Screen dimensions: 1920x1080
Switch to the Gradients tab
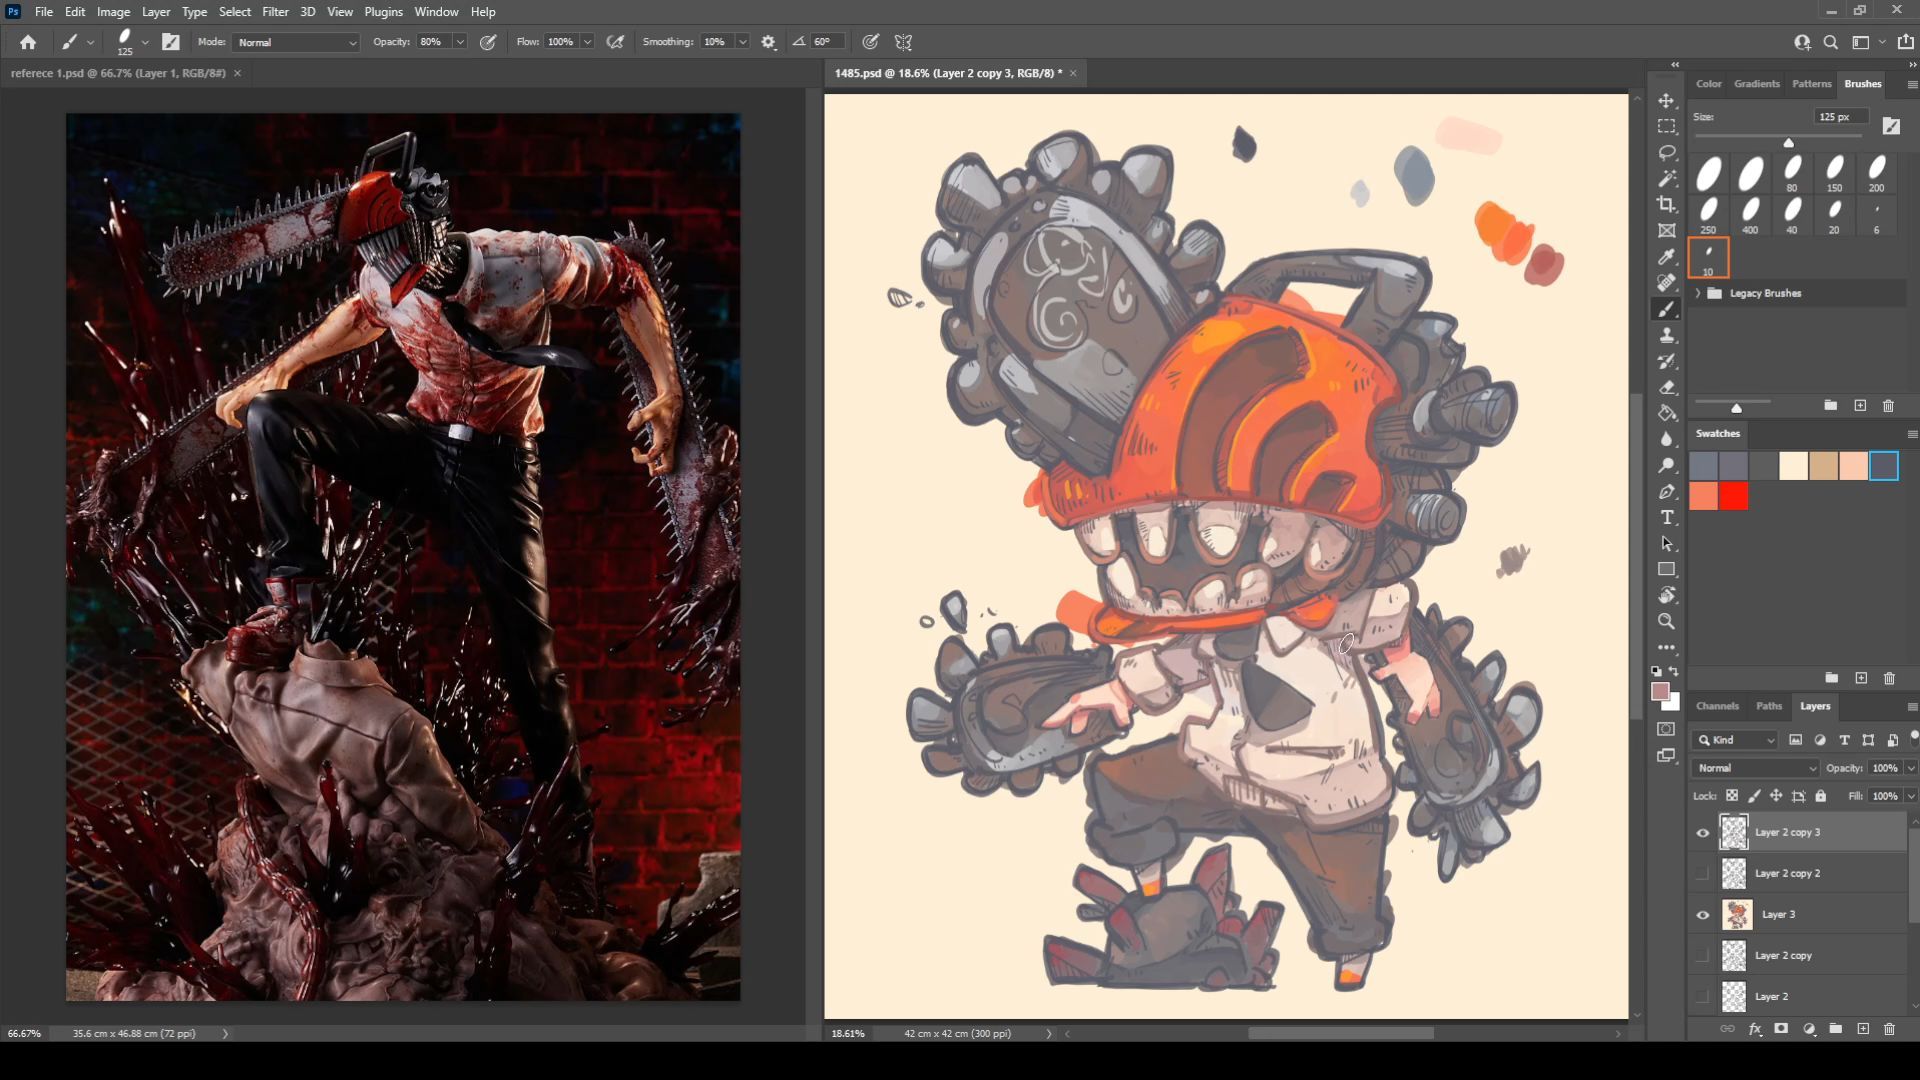click(1756, 84)
